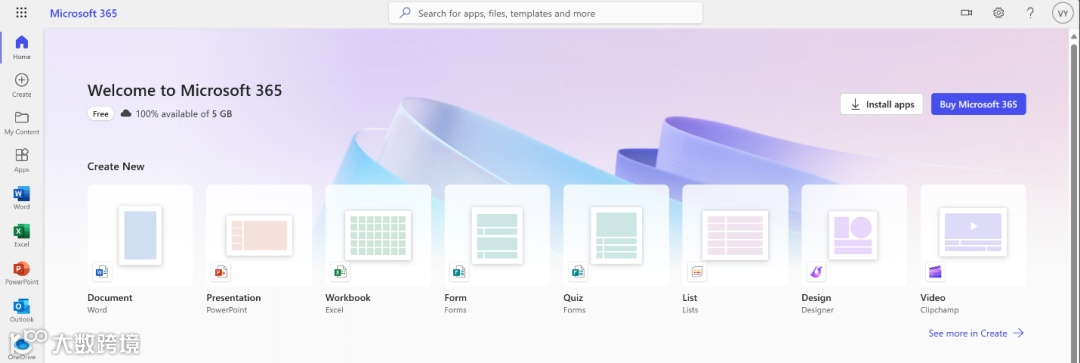Screen dimensions: 1080x363
Task: Click the vertical page scrollbar
Action: pyautogui.click(x=1074, y=200)
